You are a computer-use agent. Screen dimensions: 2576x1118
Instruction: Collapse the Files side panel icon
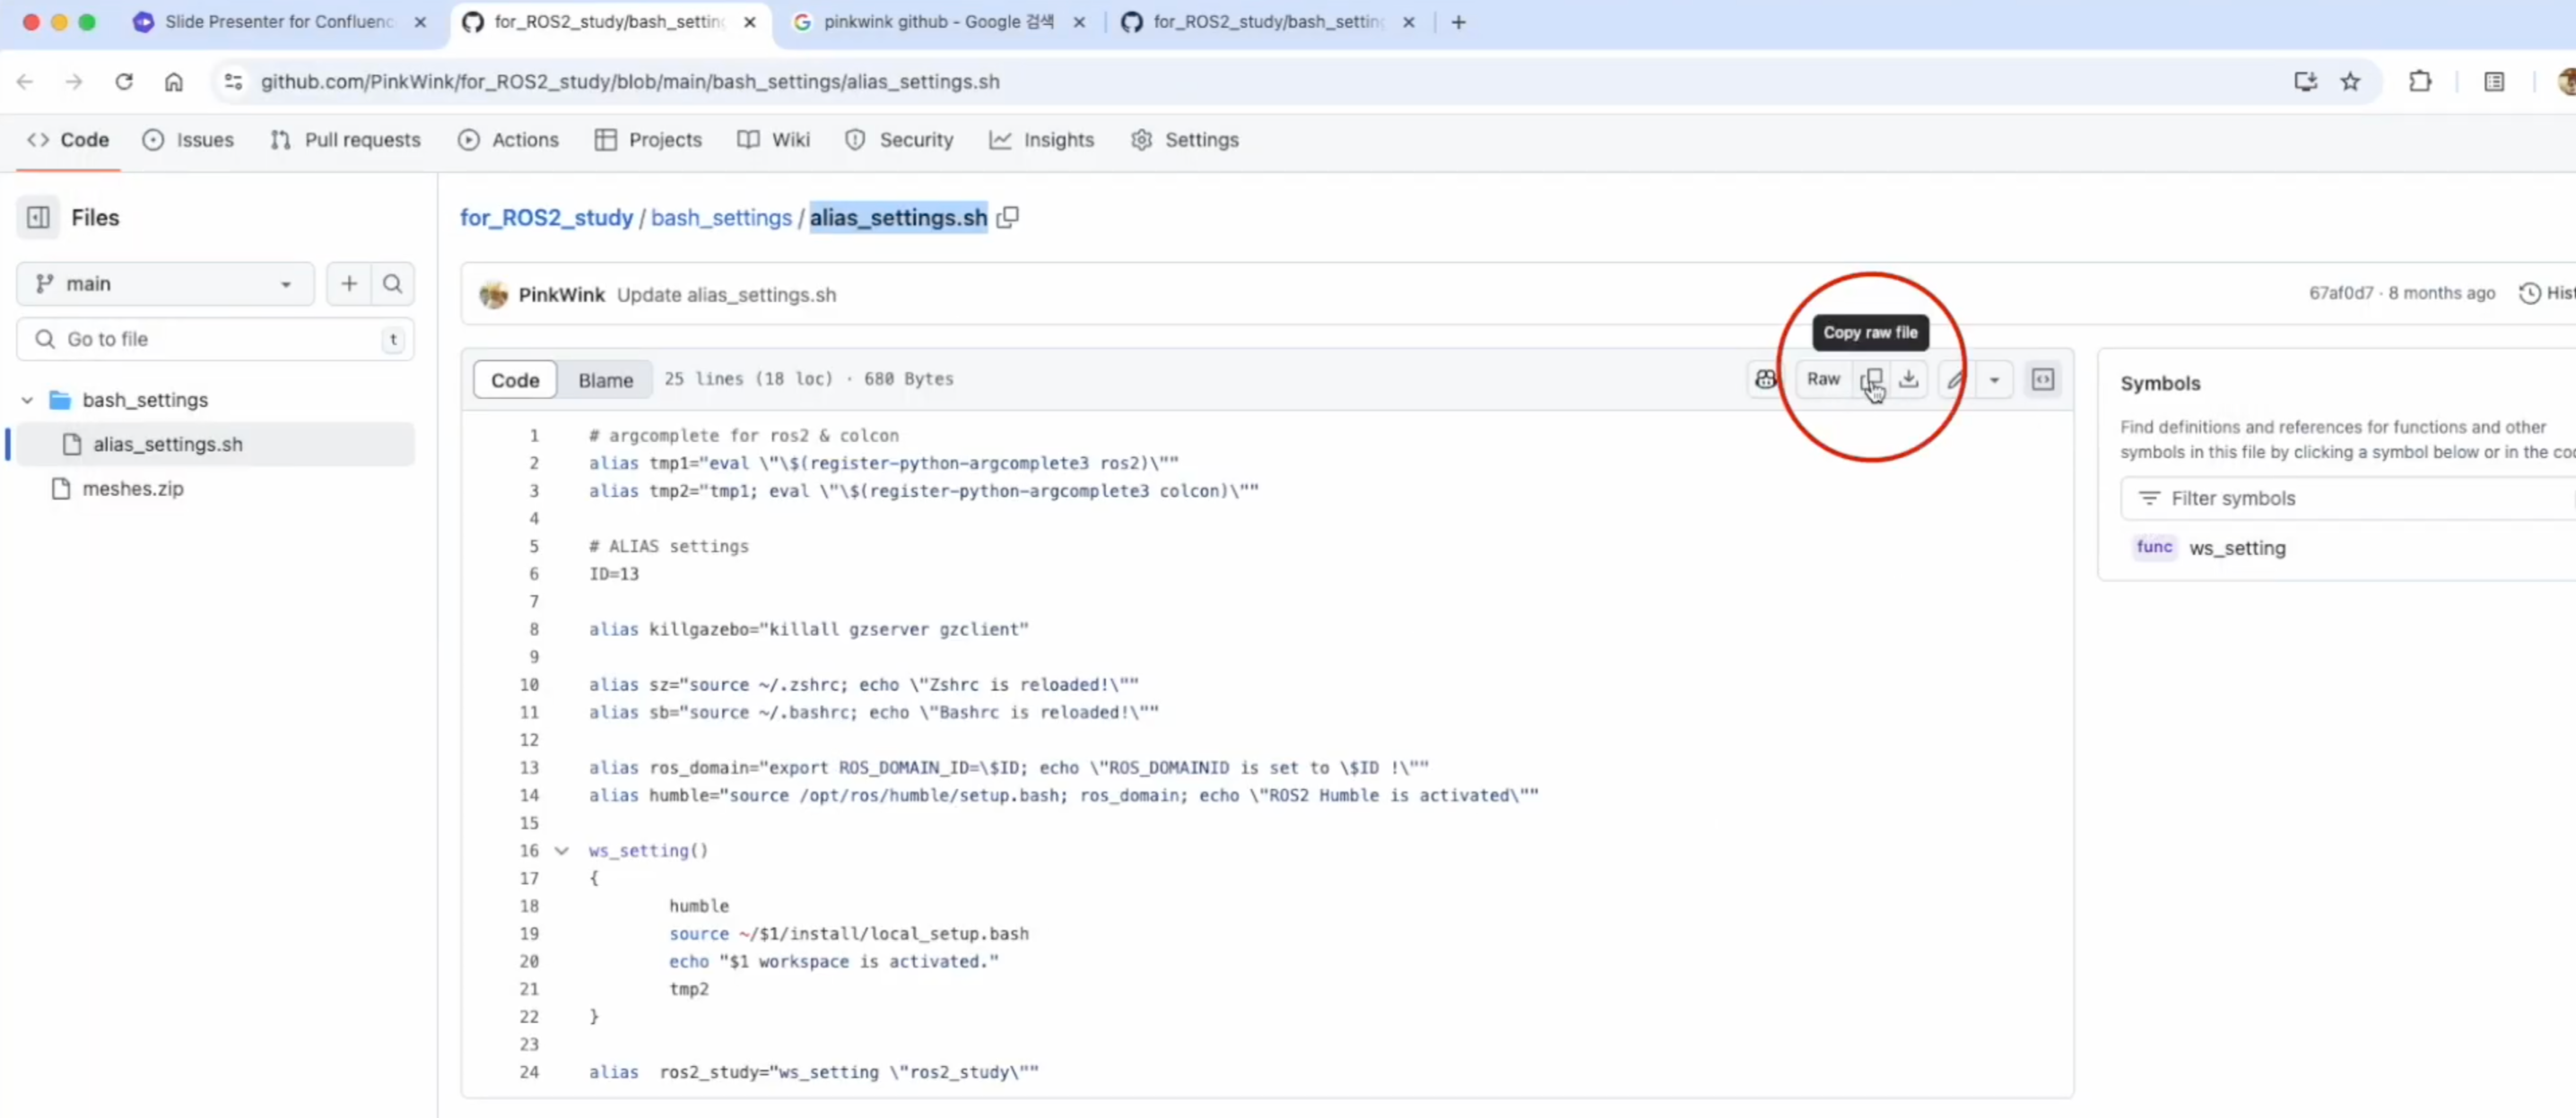pyautogui.click(x=38, y=217)
